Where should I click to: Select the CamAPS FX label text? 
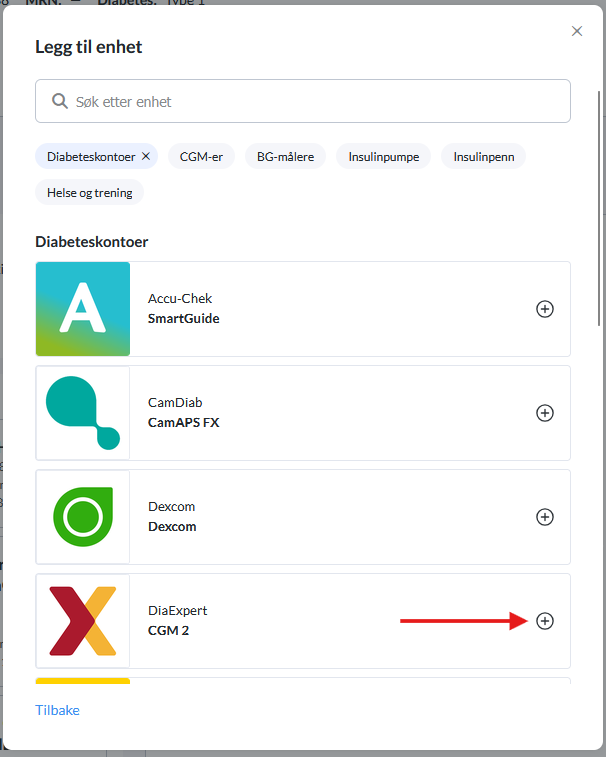(183, 422)
